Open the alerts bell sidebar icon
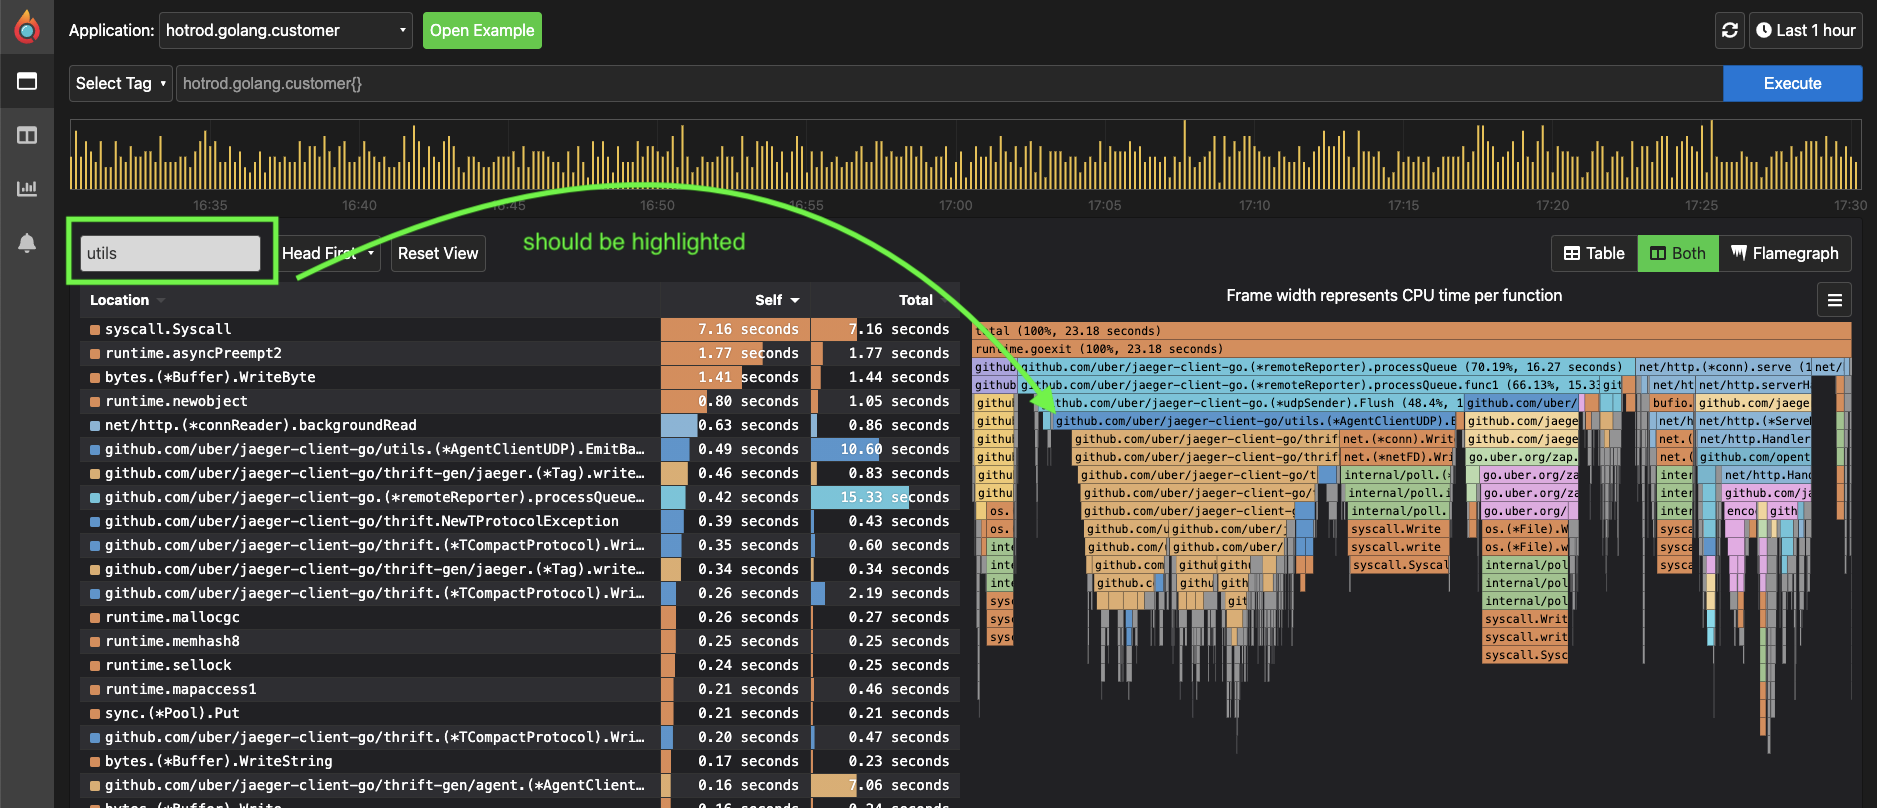Image resolution: width=1877 pixels, height=808 pixels. 27,243
